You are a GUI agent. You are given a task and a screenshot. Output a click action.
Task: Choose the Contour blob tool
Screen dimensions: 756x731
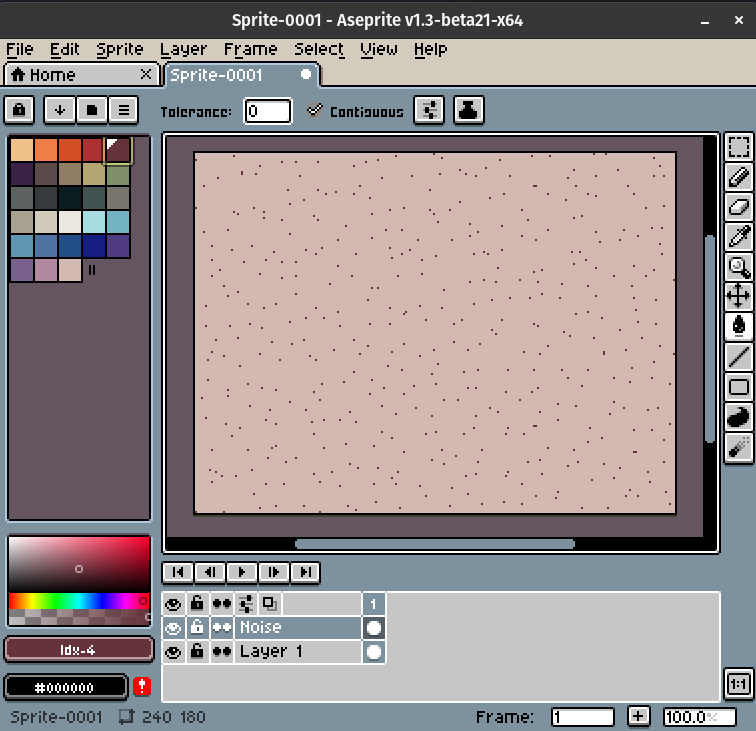[x=738, y=417]
